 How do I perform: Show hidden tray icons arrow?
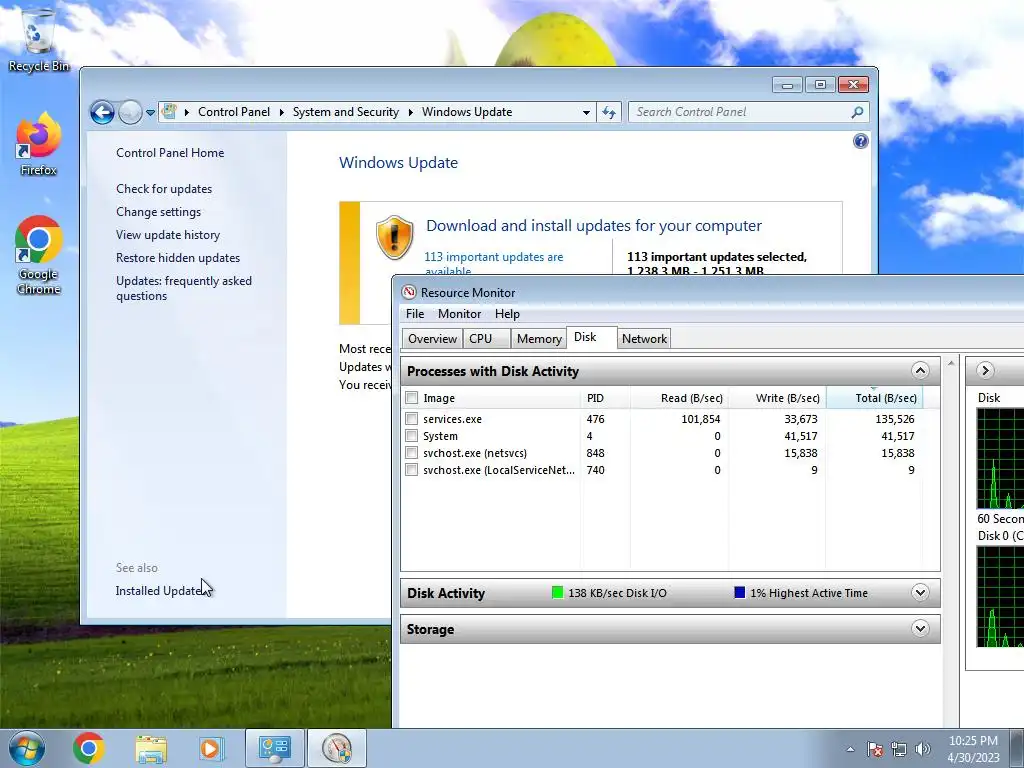coord(850,749)
